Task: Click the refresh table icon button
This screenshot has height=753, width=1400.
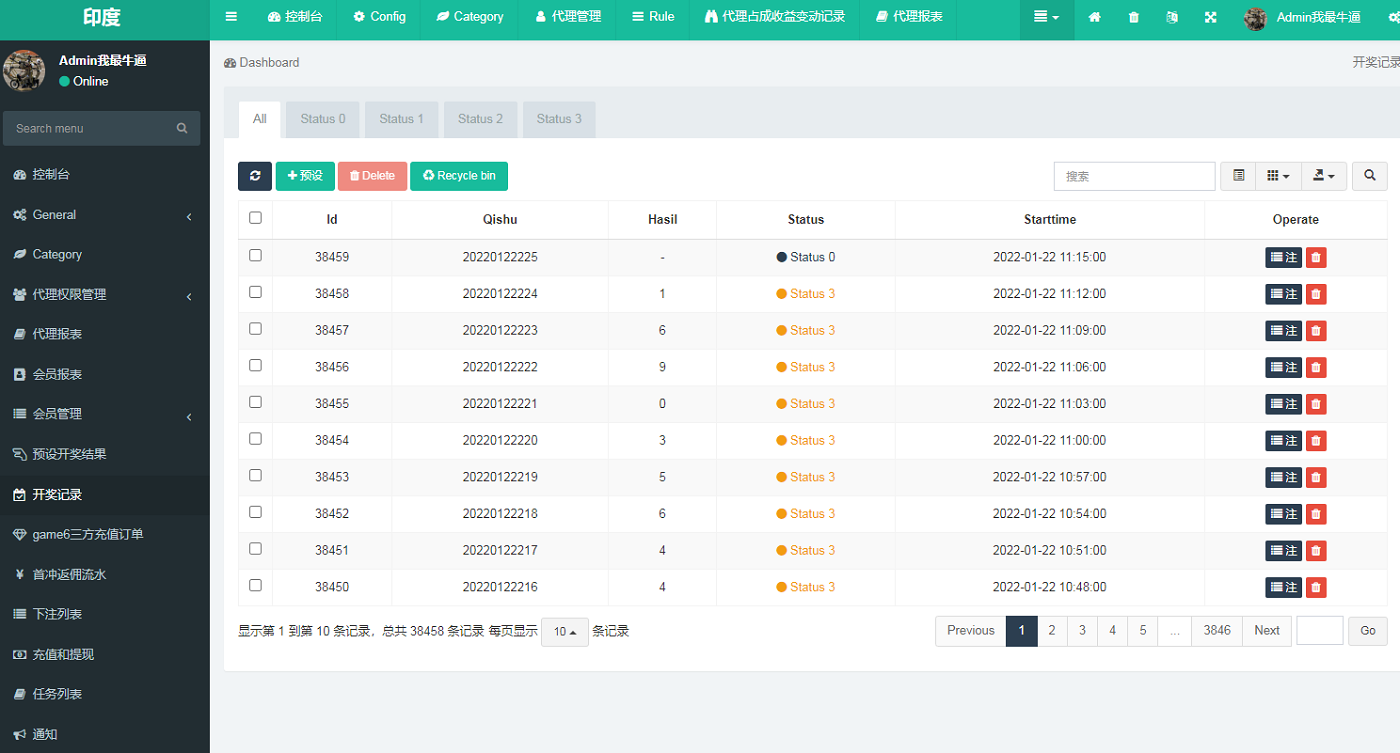Action: [255, 176]
